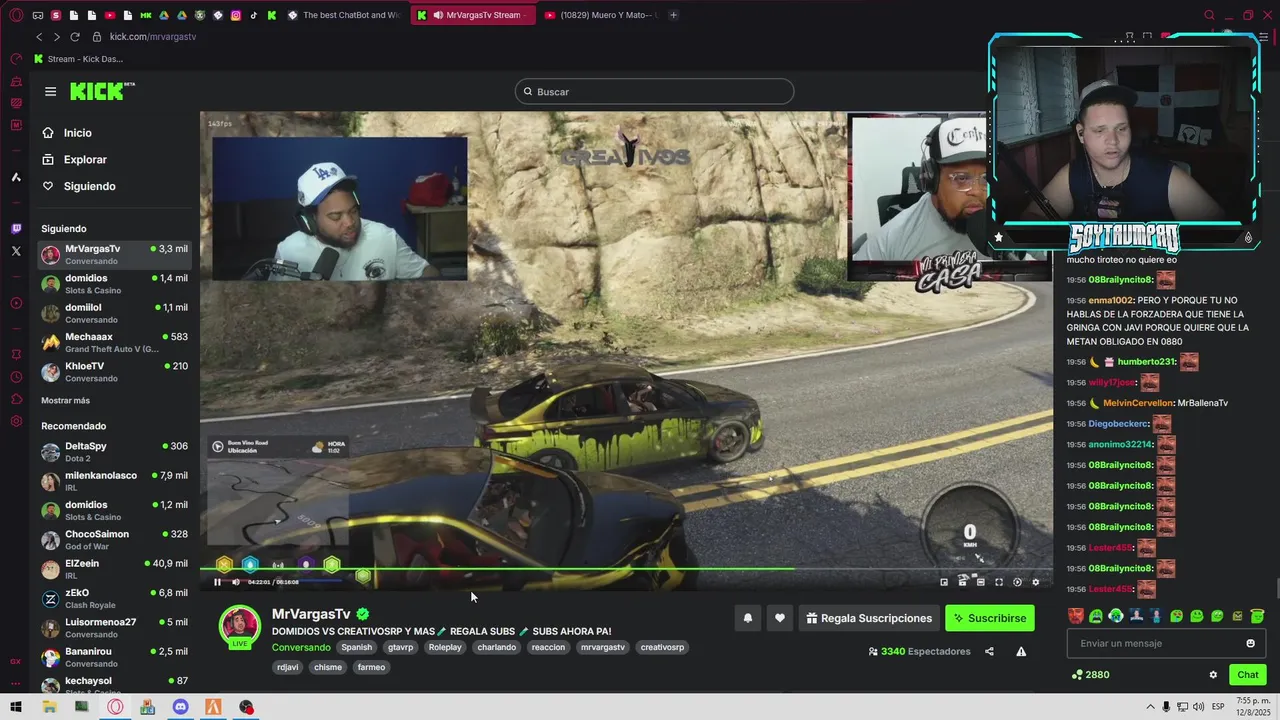Select the chisme tag chip

click(x=328, y=667)
